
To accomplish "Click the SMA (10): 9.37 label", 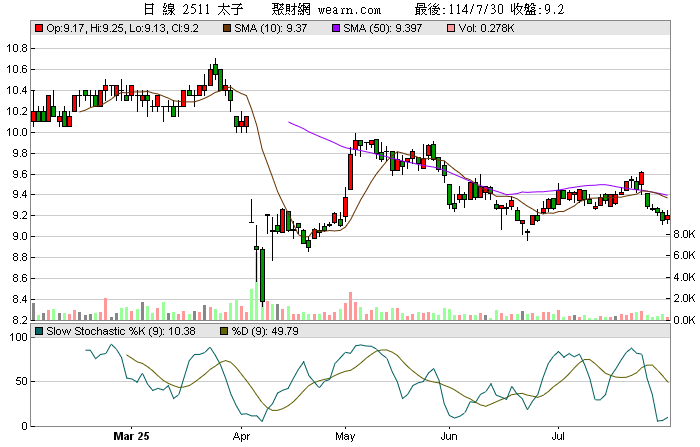I will click(x=271, y=28).
